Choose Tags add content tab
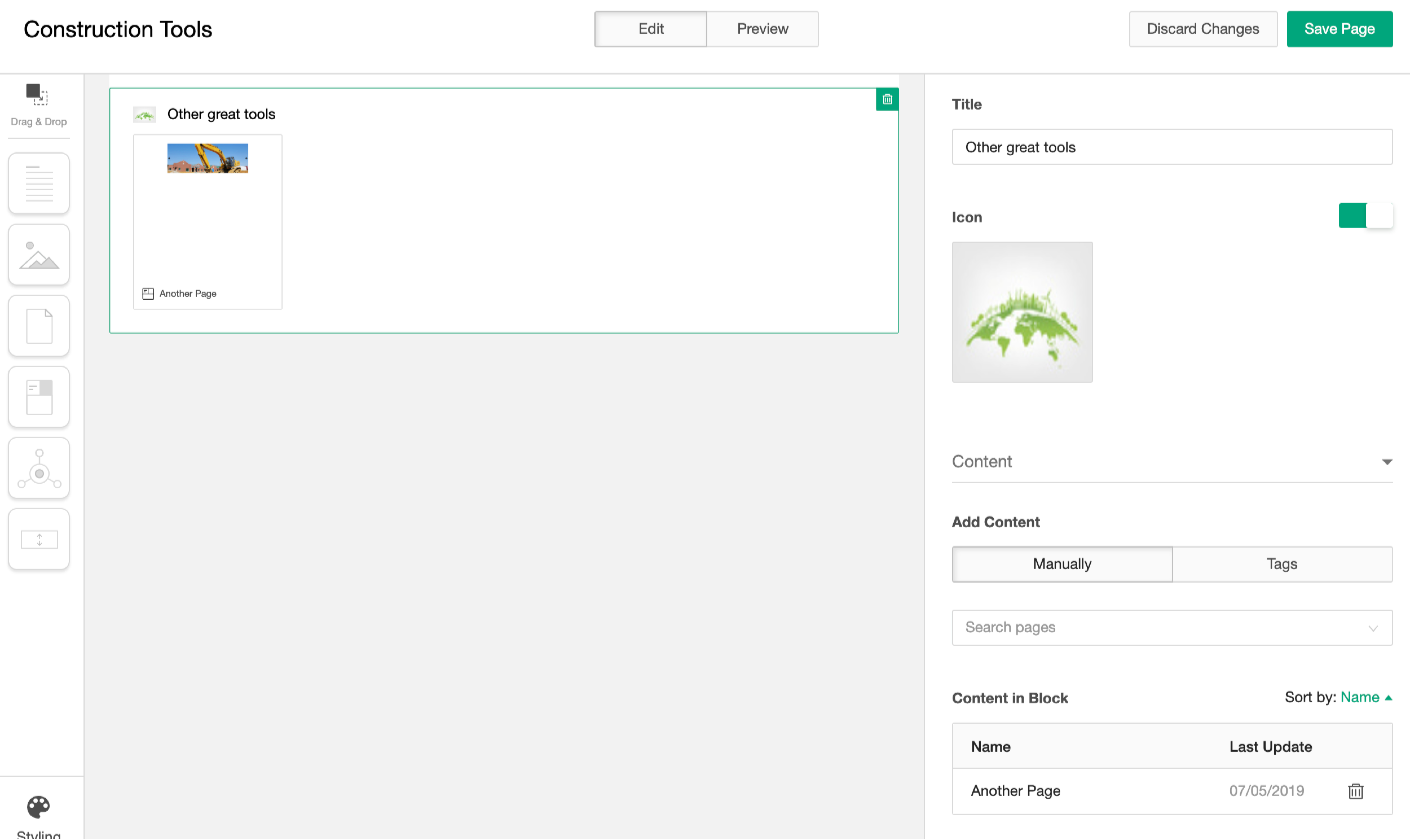This screenshot has width=1410, height=839. [1282, 564]
